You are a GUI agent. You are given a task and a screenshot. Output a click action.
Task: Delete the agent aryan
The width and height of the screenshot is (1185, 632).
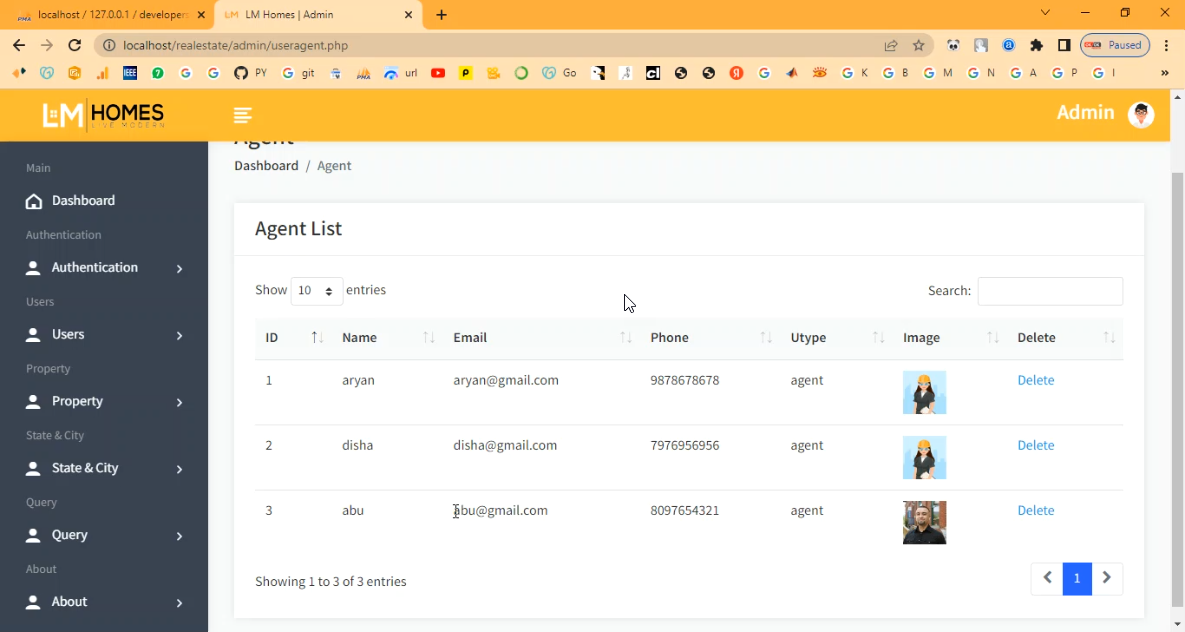pos(1035,380)
